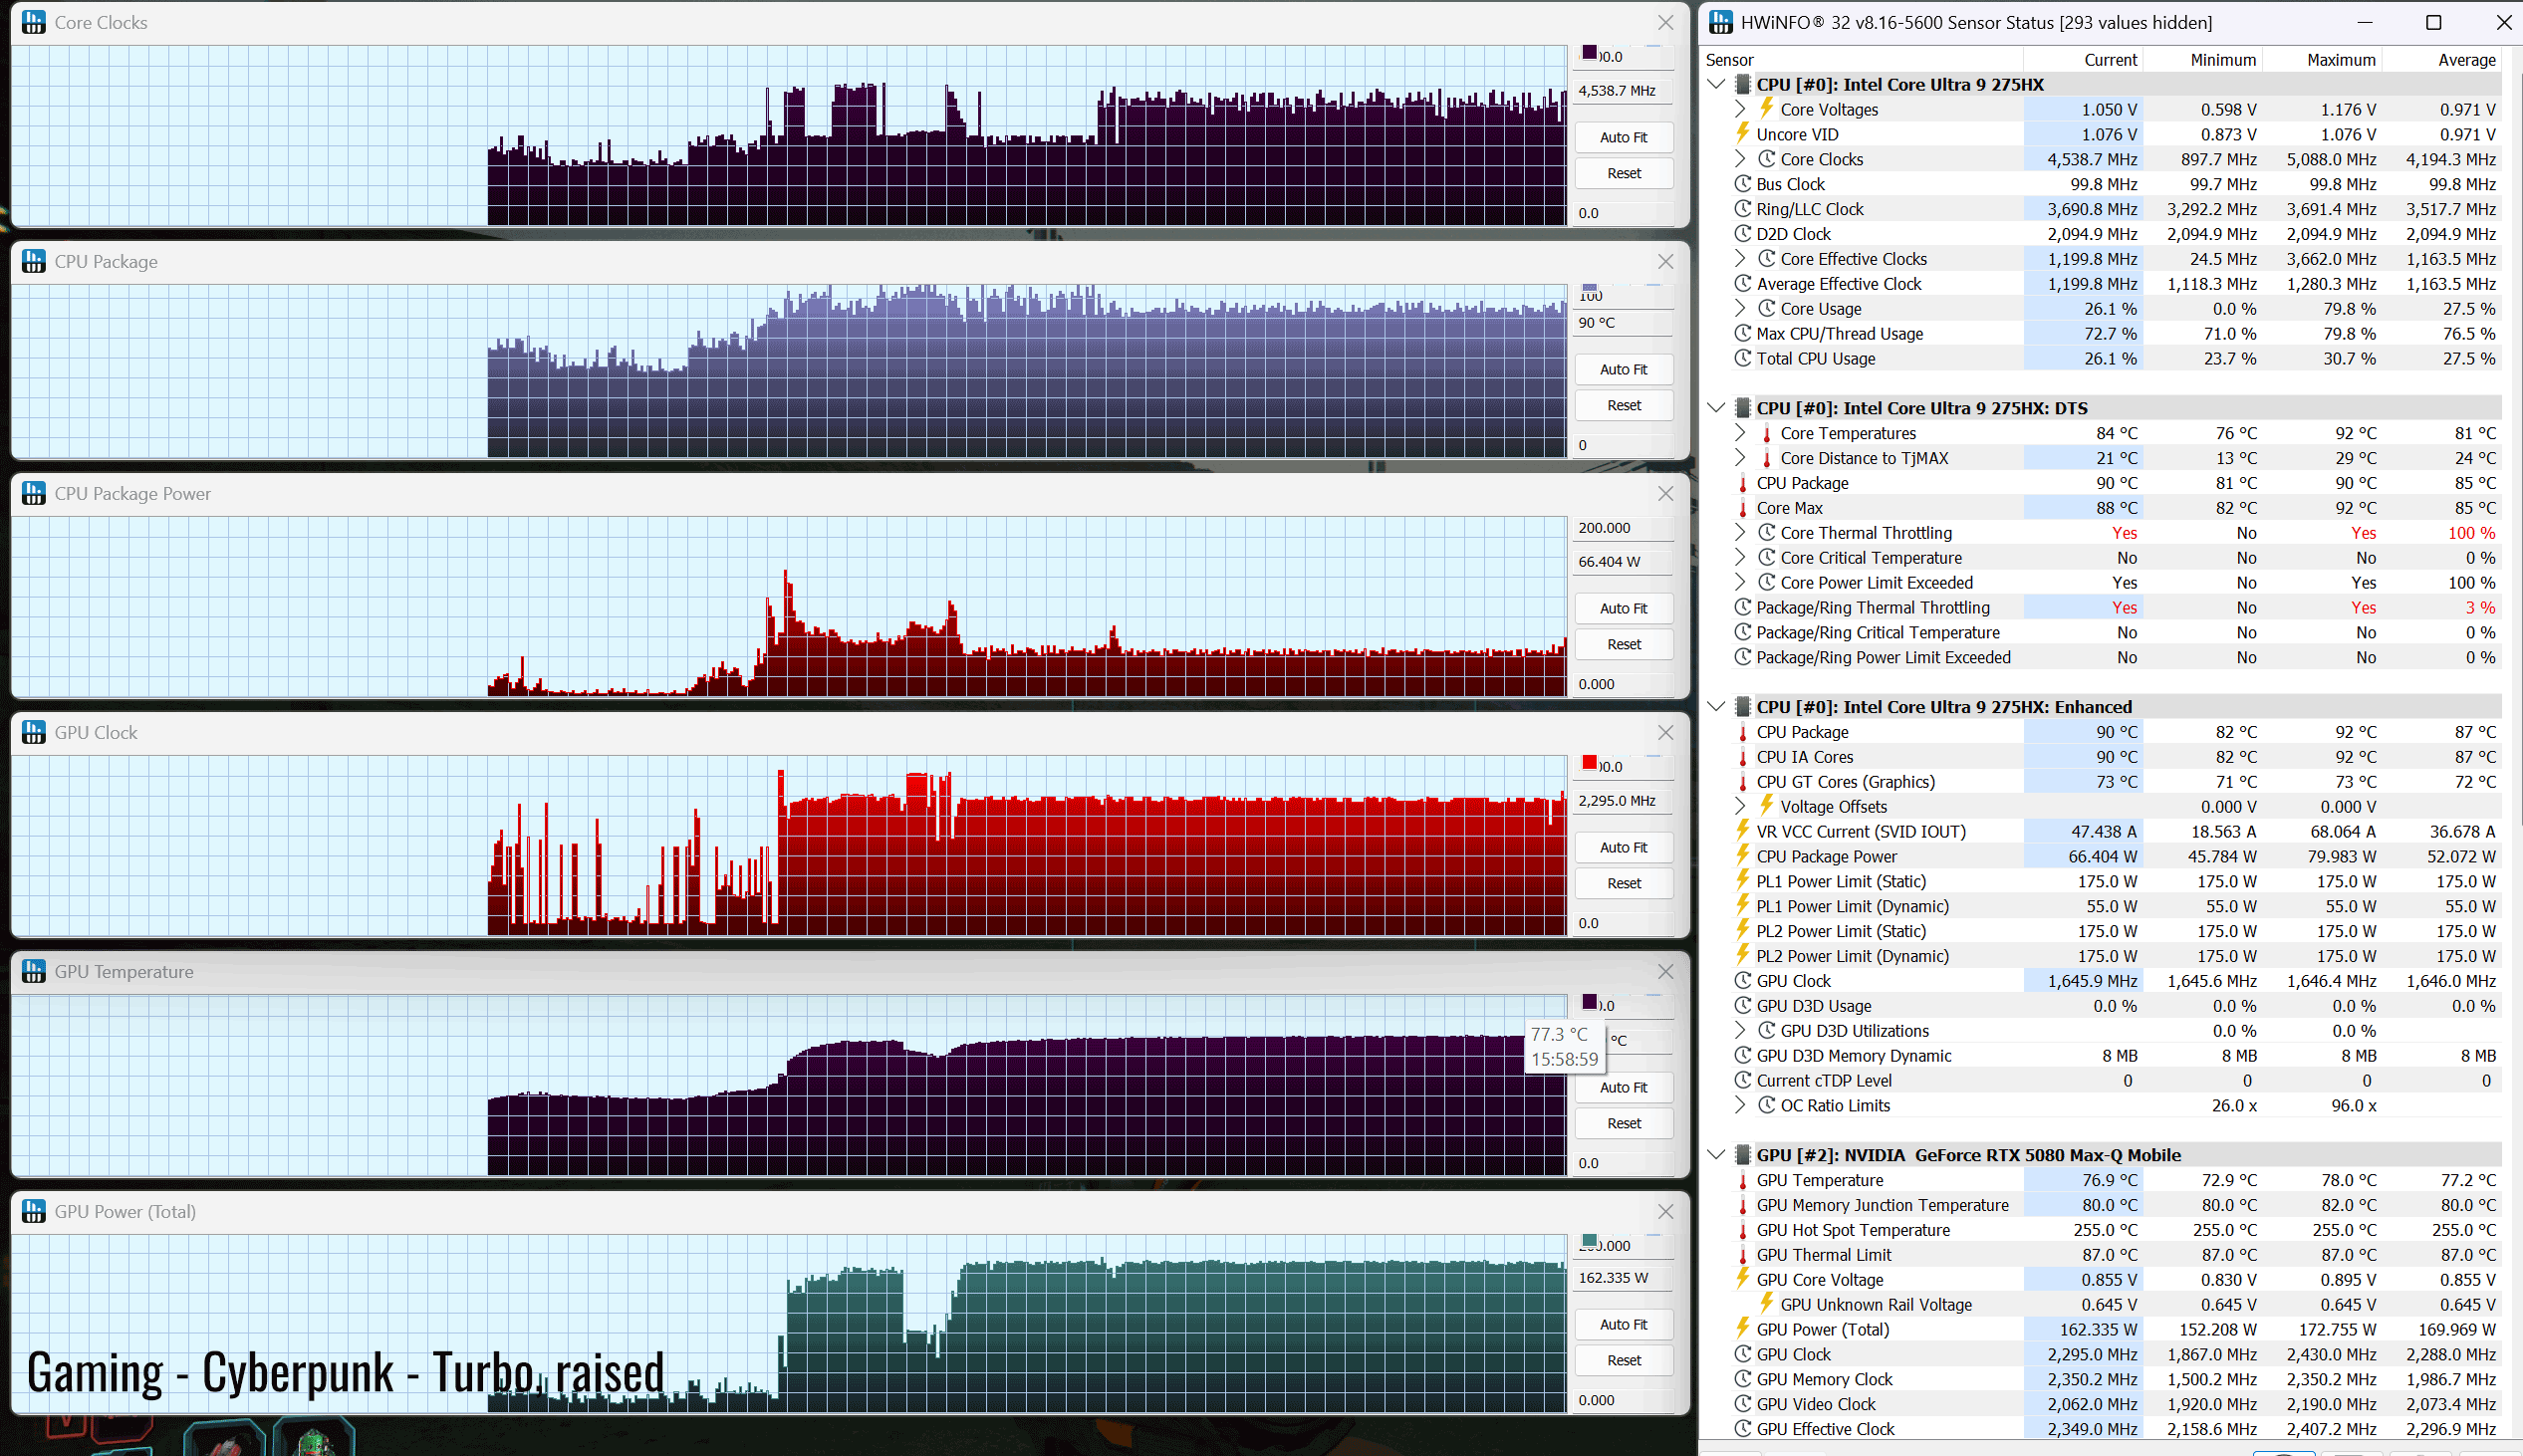
Task: Click Reset in the GPU Power (Total) graph
Action: coord(1624,1360)
